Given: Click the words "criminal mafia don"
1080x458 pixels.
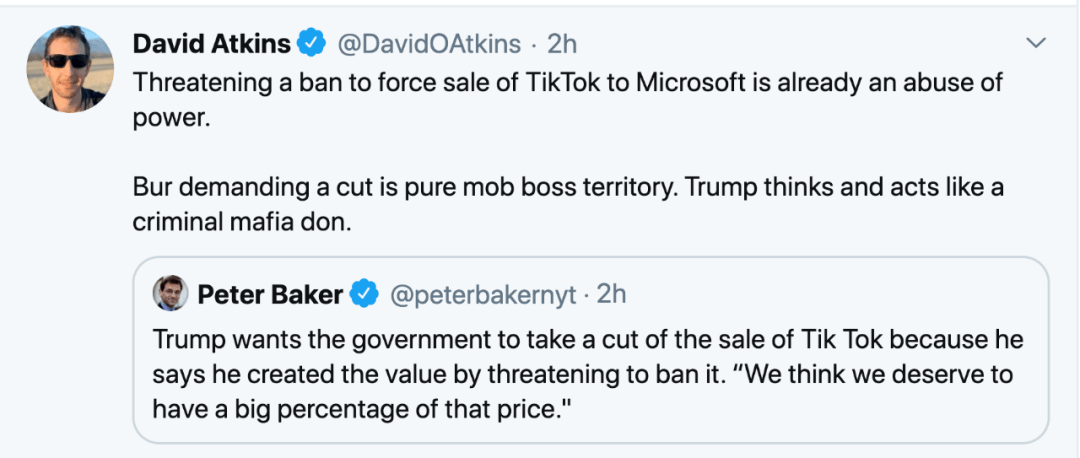Looking at the screenshot, I should tap(242, 222).
